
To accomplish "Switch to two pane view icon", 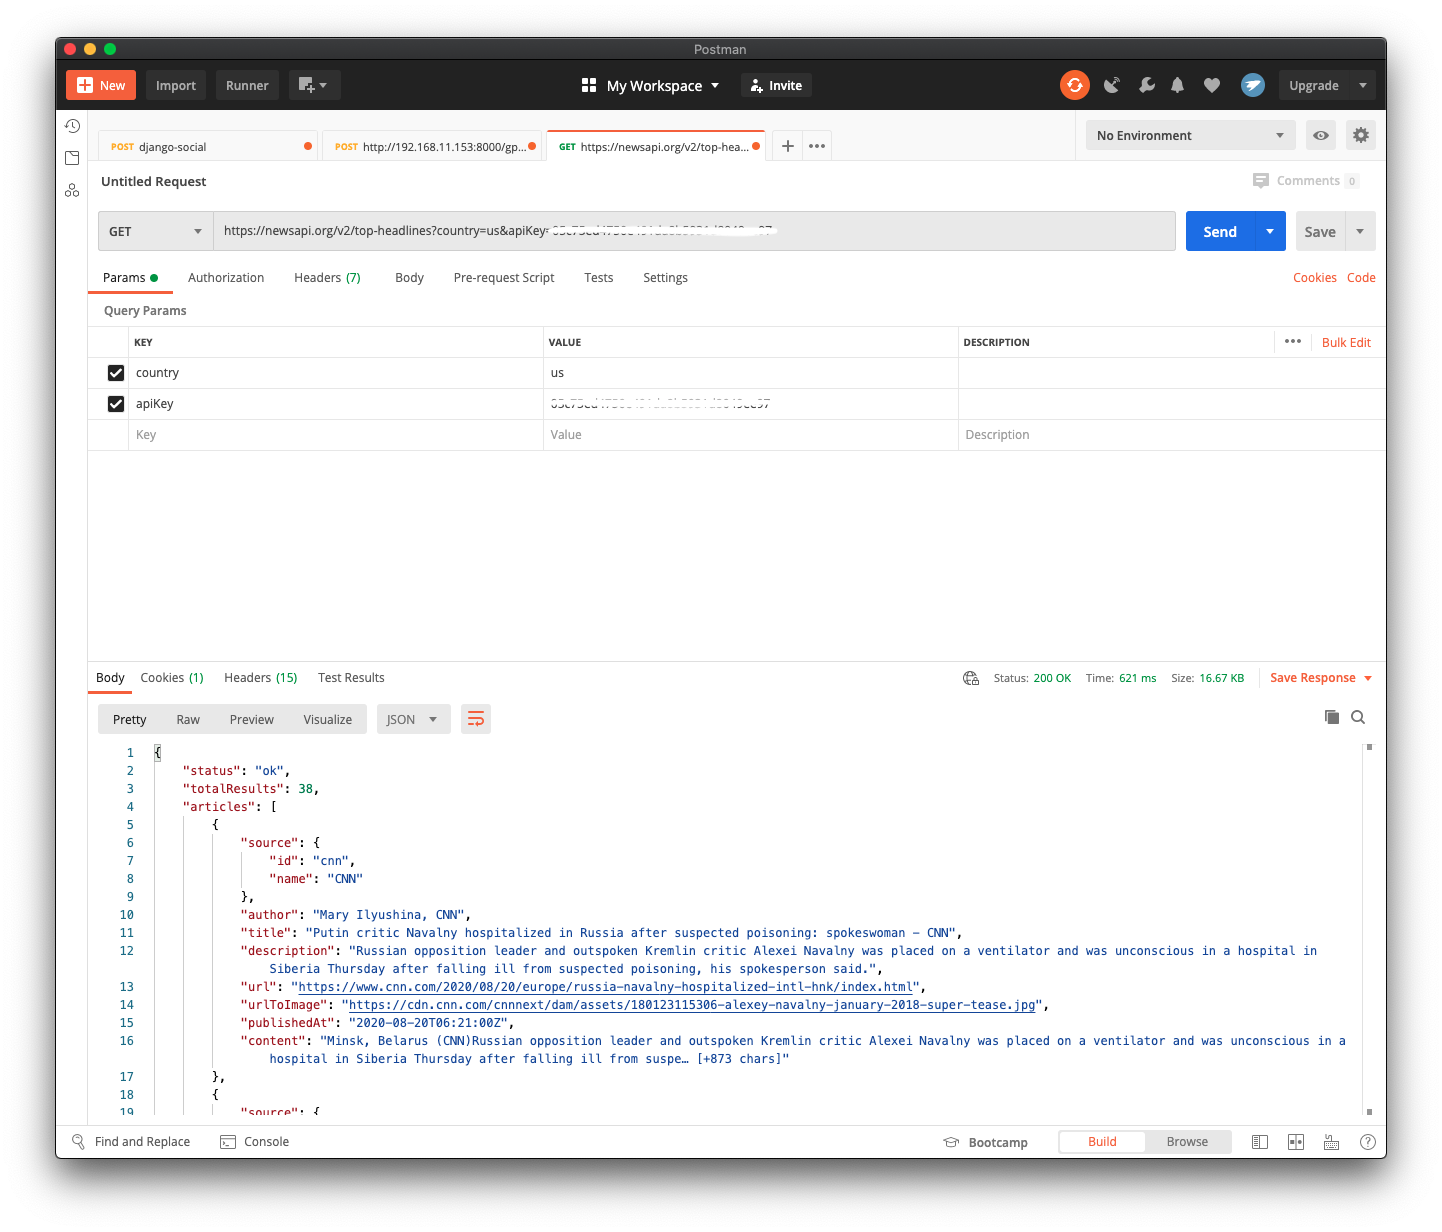I will click(x=1296, y=1142).
